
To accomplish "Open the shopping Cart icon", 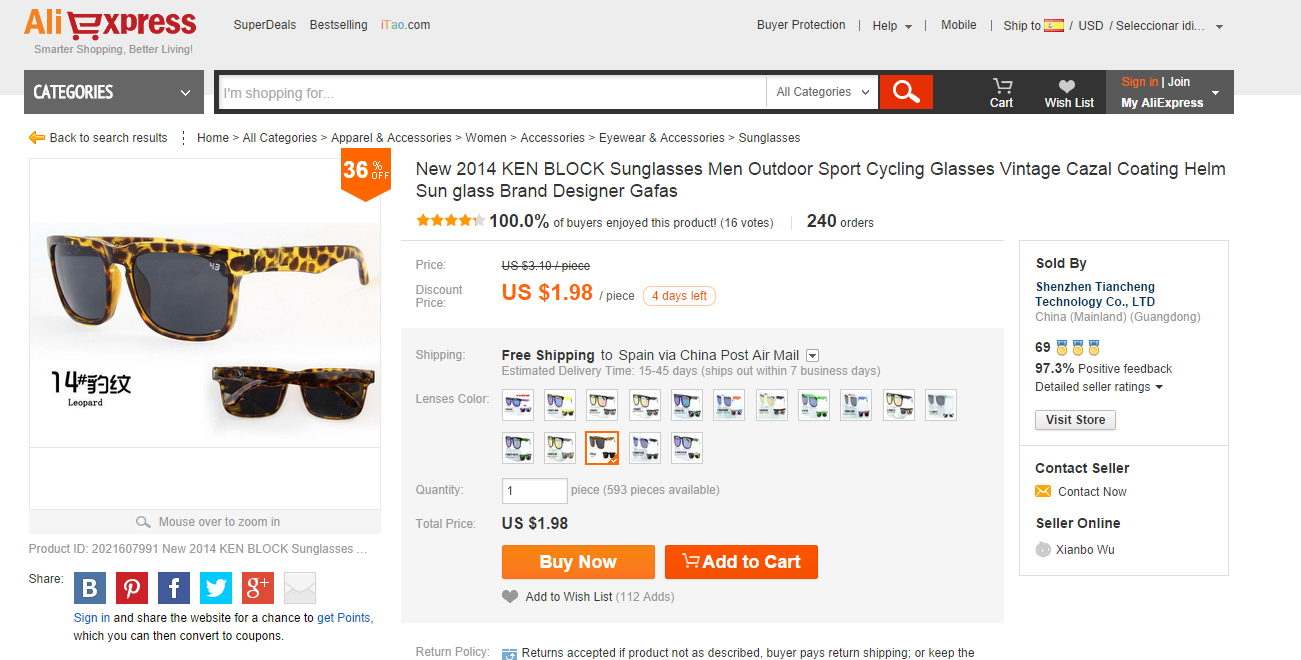I will tap(1001, 92).
